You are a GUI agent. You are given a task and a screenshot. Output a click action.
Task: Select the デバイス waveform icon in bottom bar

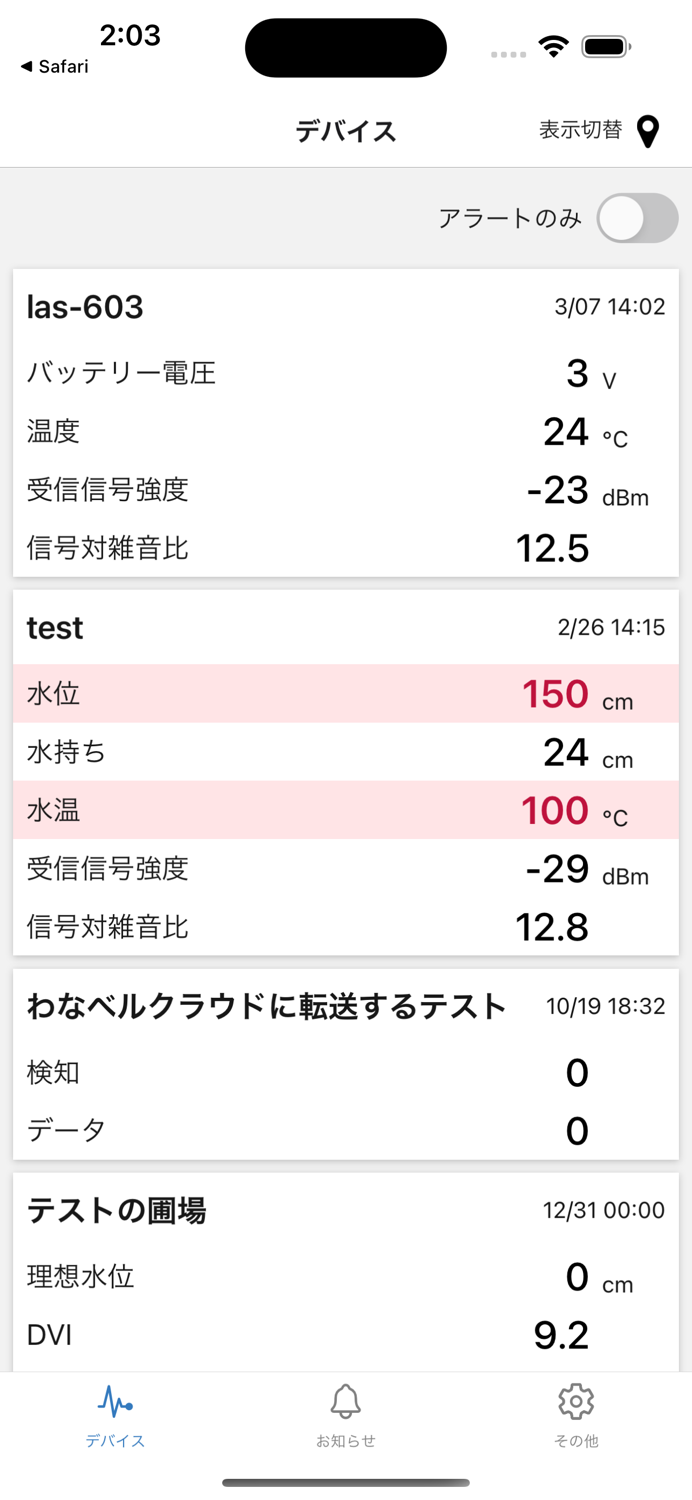pyautogui.click(x=115, y=1403)
